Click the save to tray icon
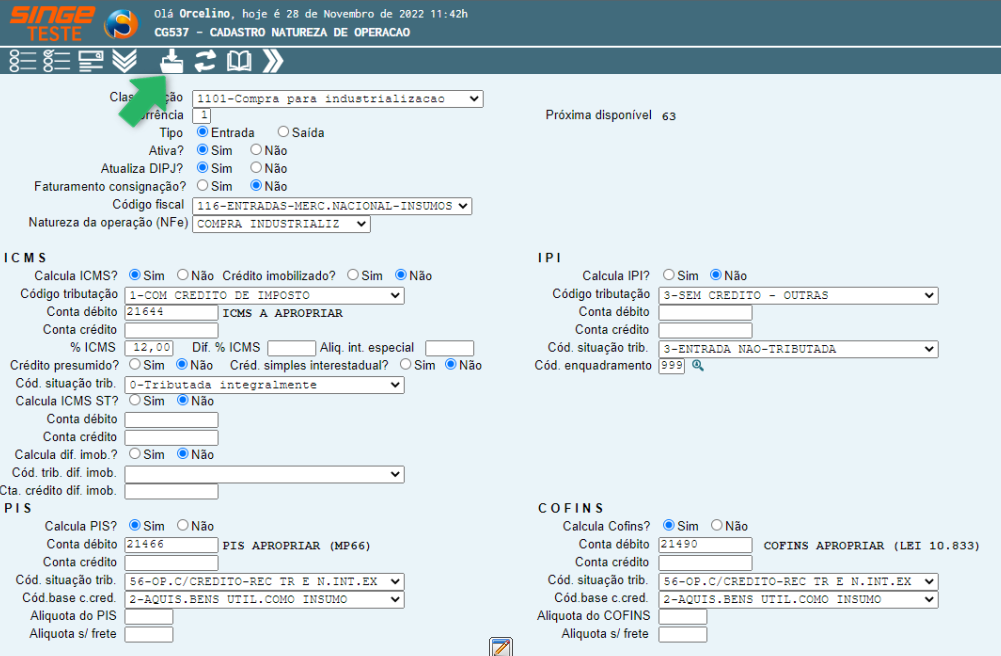Screen dimensions: 1001x656 tap(172, 61)
